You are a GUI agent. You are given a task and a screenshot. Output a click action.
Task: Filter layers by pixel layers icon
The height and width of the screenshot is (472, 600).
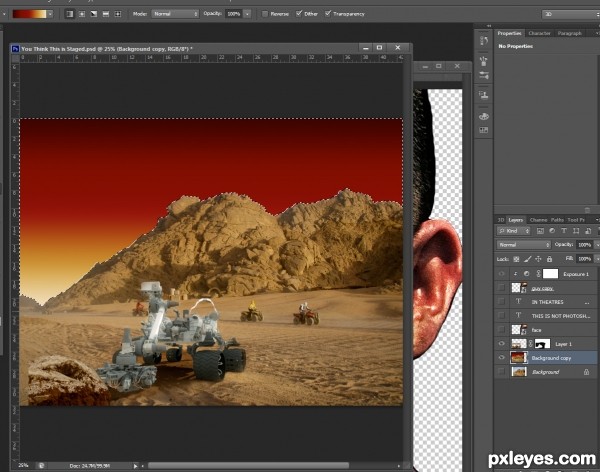[x=540, y=231]
